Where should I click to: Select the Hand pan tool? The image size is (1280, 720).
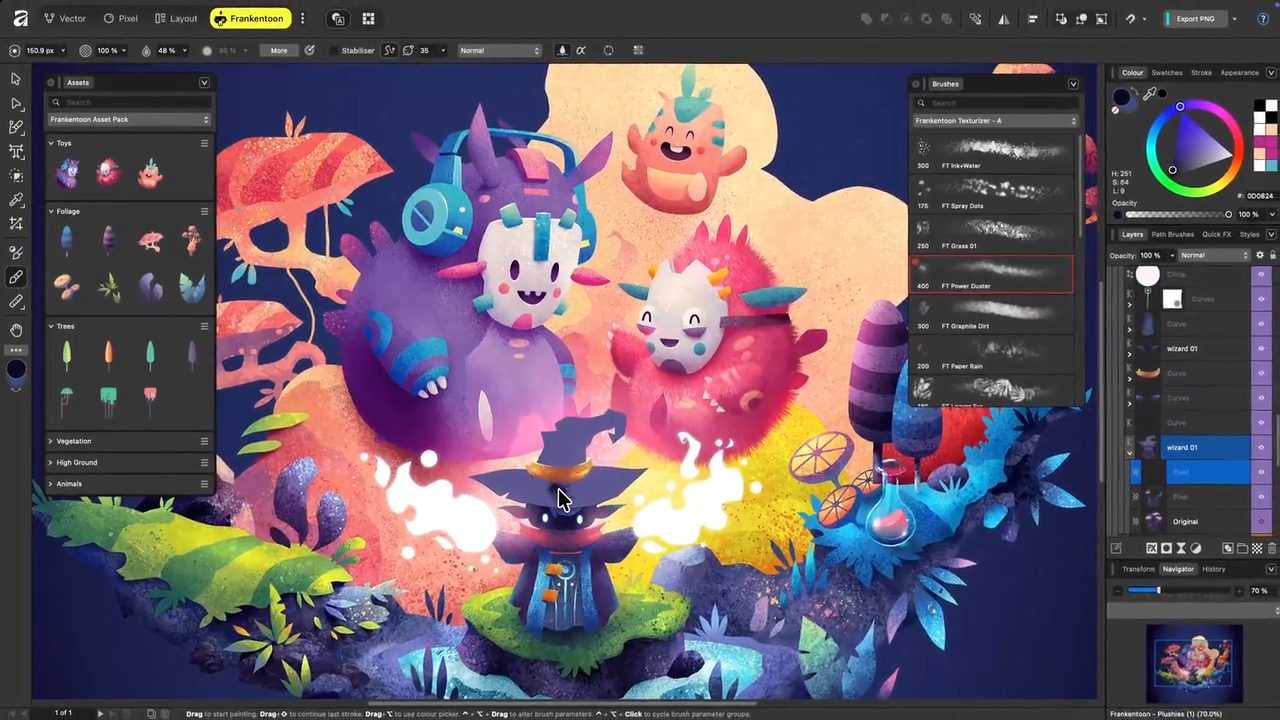[16, 330]
